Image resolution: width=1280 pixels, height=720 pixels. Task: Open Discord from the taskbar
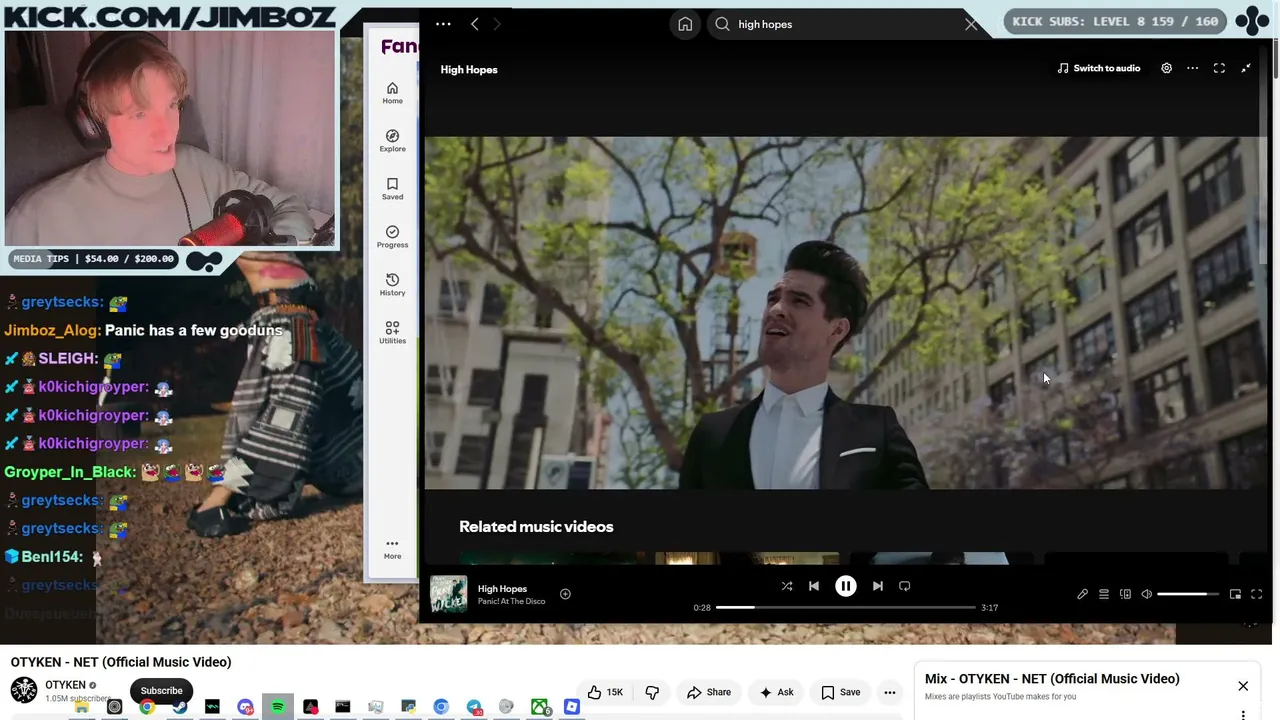pos(245,708)
